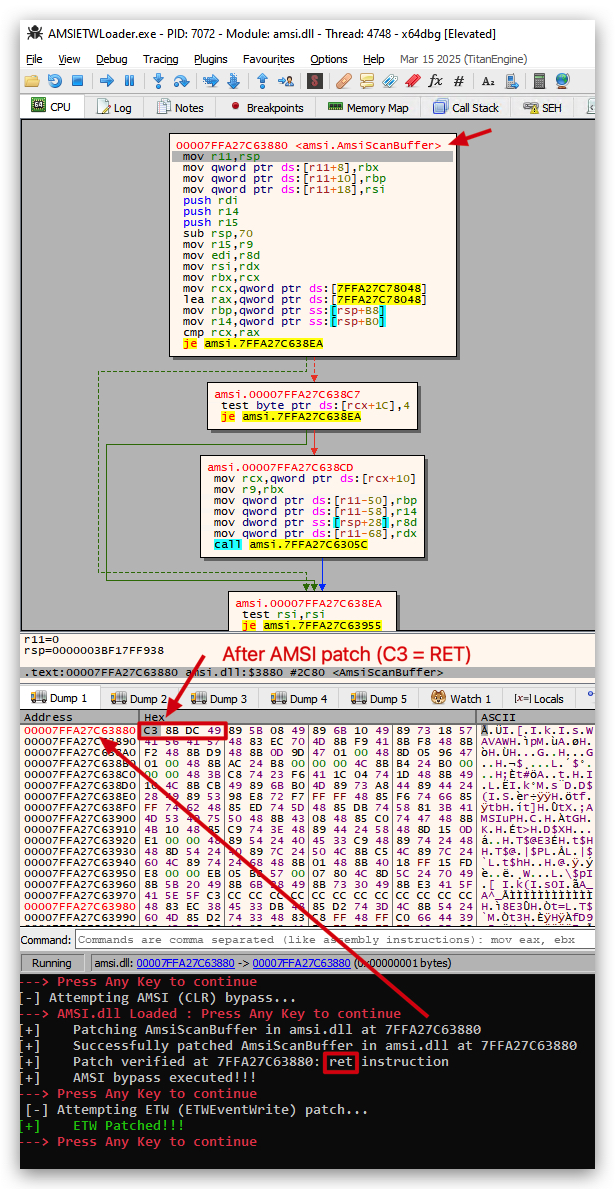Open the Debug menu

(x=111, y=59)
